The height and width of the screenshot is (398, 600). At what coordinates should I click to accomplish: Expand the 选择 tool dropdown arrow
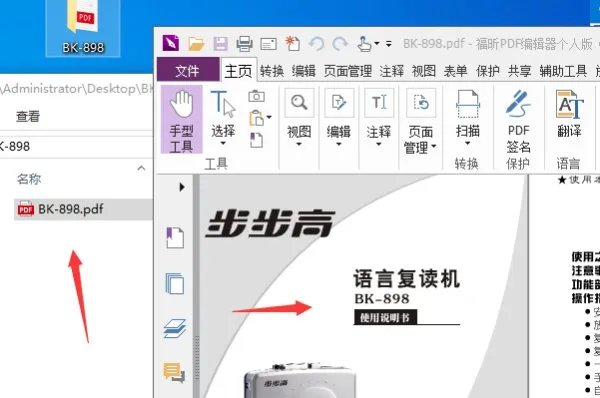coord(223,144)
